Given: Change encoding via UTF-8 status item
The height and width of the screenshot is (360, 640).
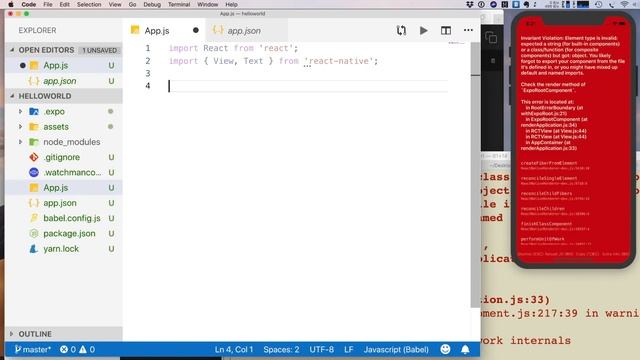Looking at the screenshot, I should tap(322, 349).
